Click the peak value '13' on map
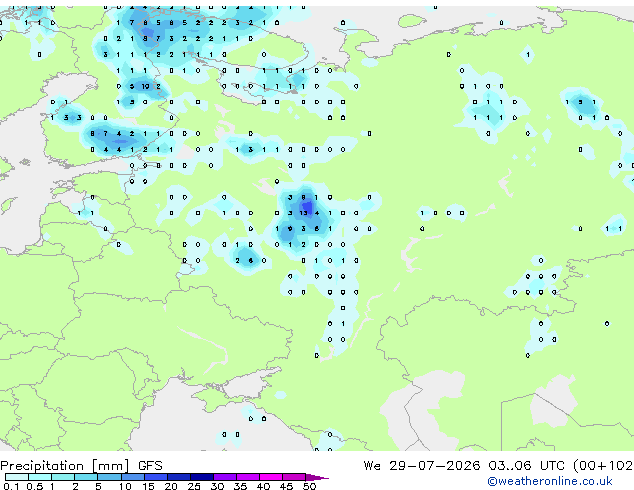Viewport: 634px width, 490px height. click(303, 213)
